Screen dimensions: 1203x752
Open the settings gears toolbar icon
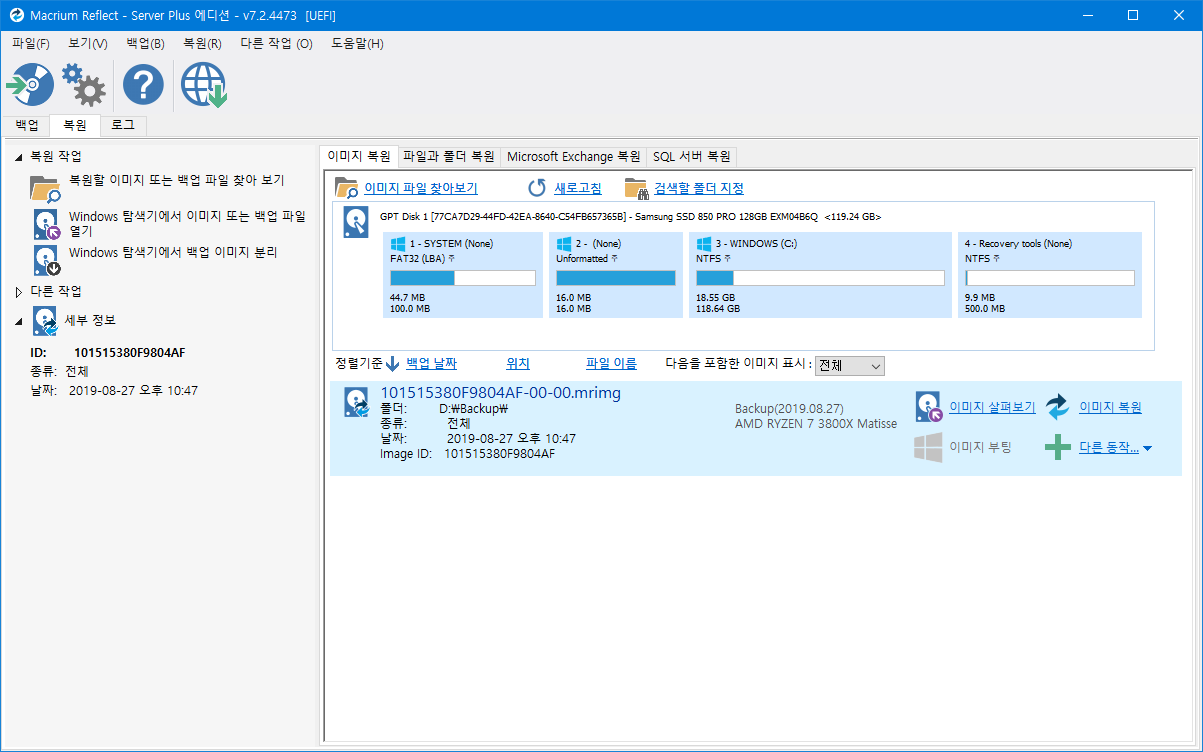pos(84,86)
